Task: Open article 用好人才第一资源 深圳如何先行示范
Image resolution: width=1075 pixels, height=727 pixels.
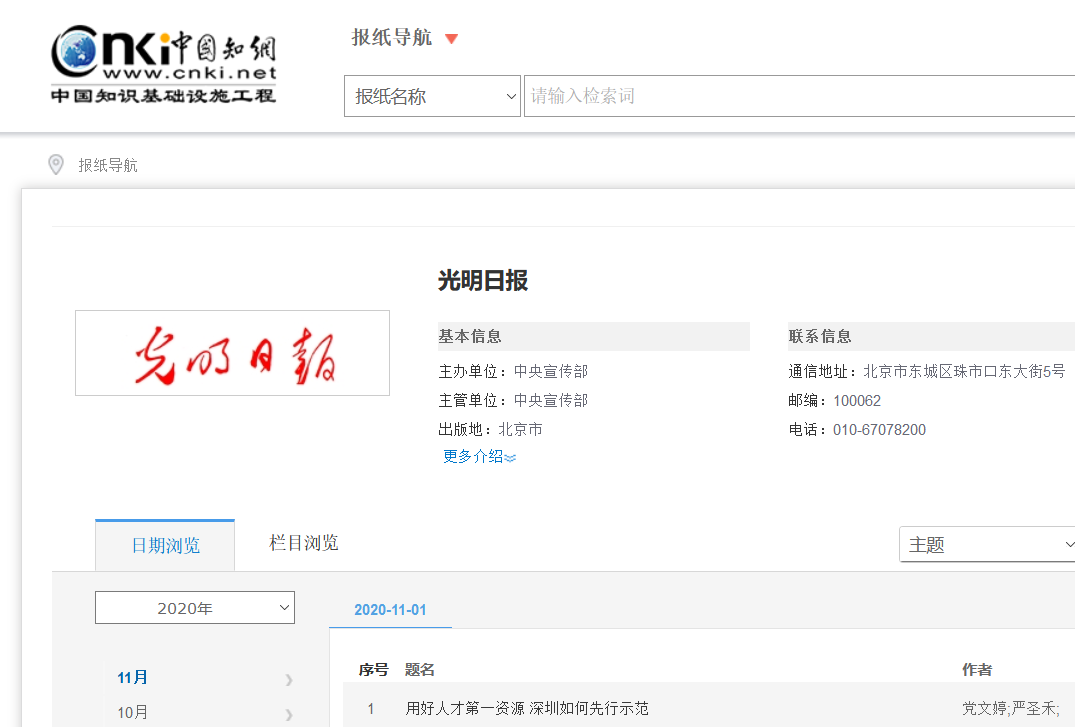Action: click(527, 708)
